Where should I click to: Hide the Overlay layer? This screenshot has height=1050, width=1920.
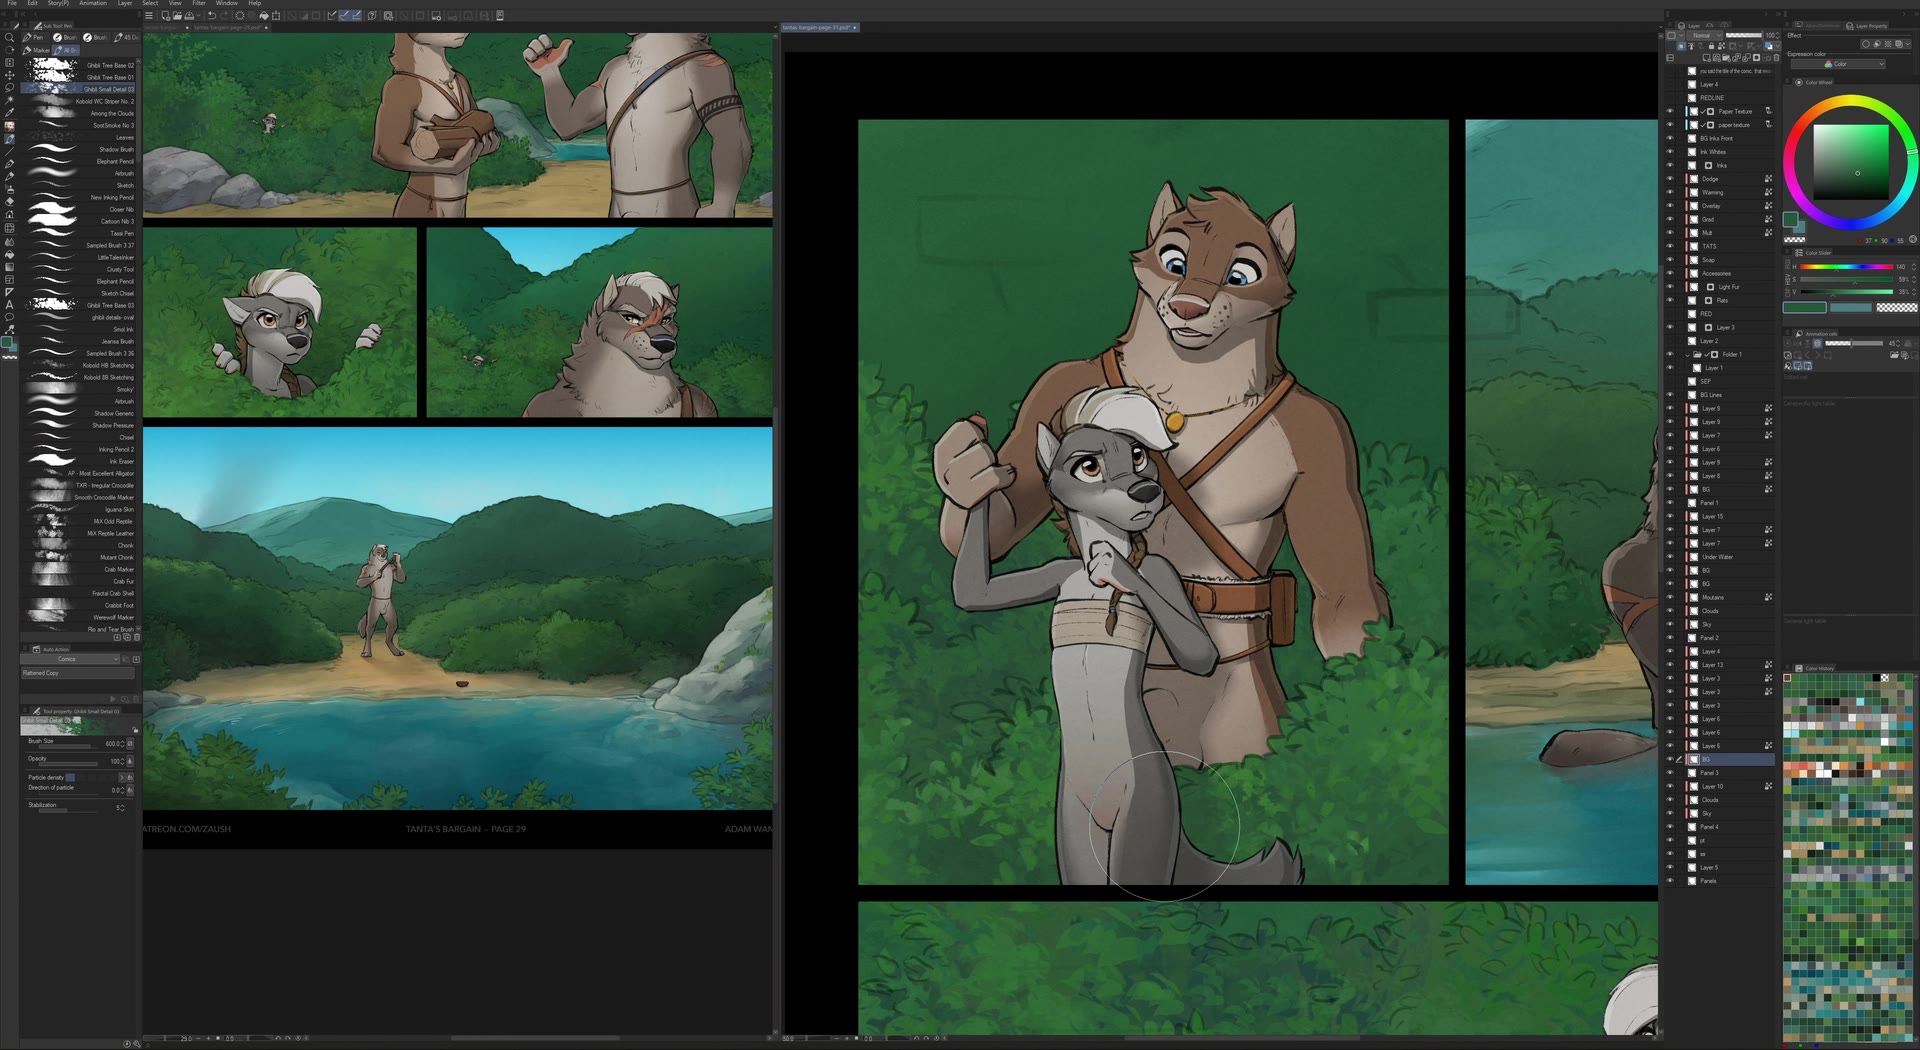tap(1669, 206)
